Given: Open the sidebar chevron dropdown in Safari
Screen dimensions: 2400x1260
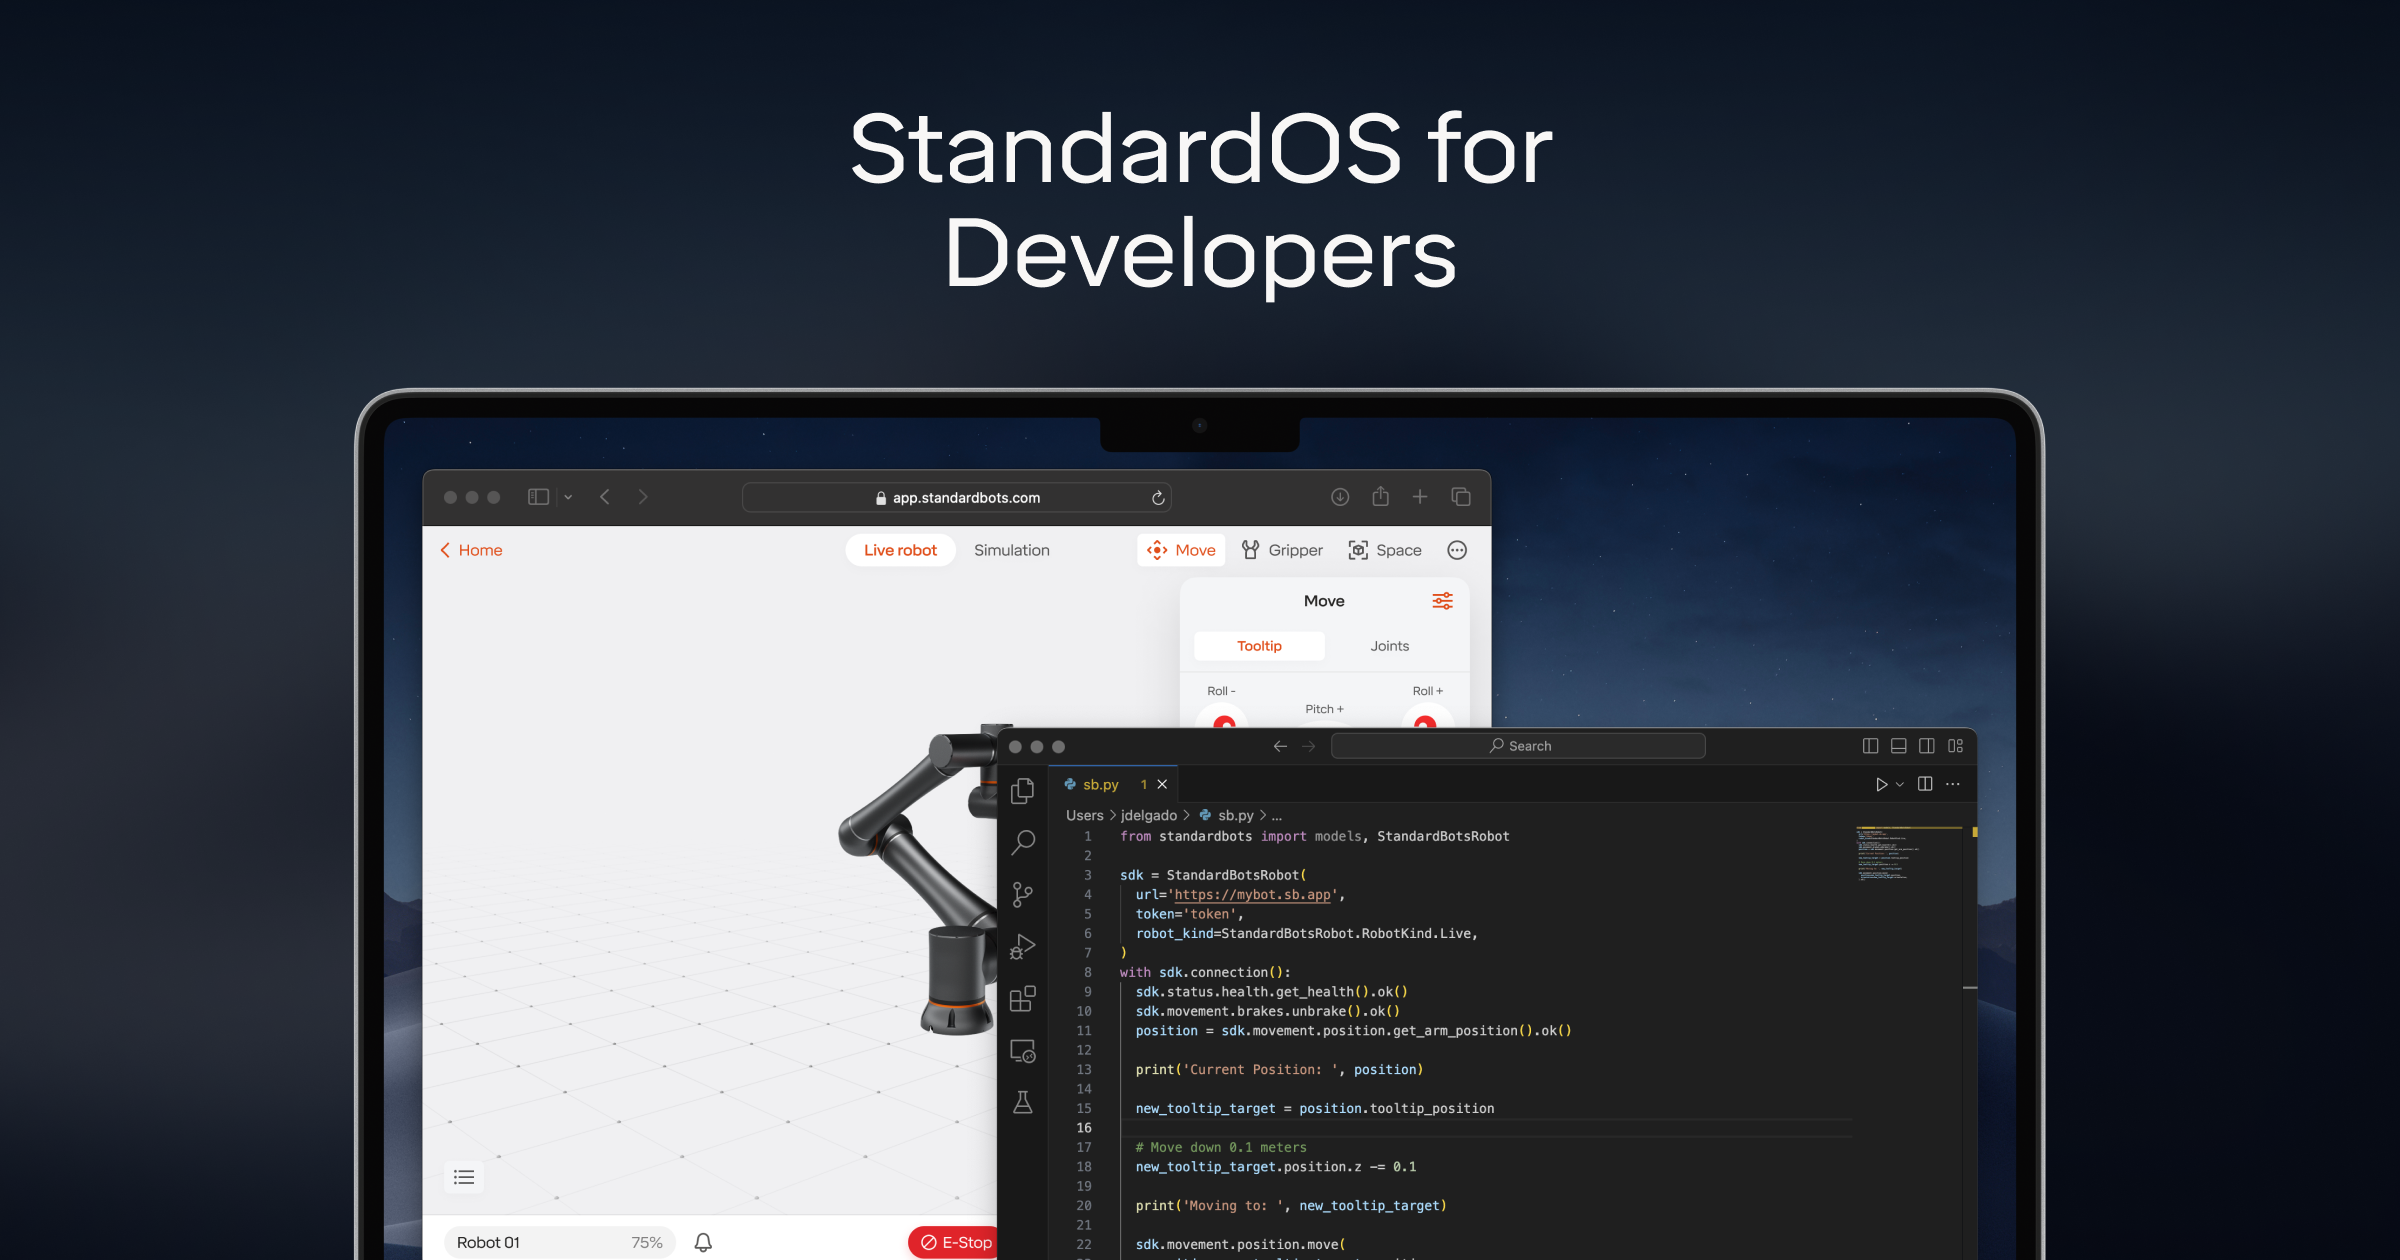Looking at the screenshot, I should tap(567, 497).
